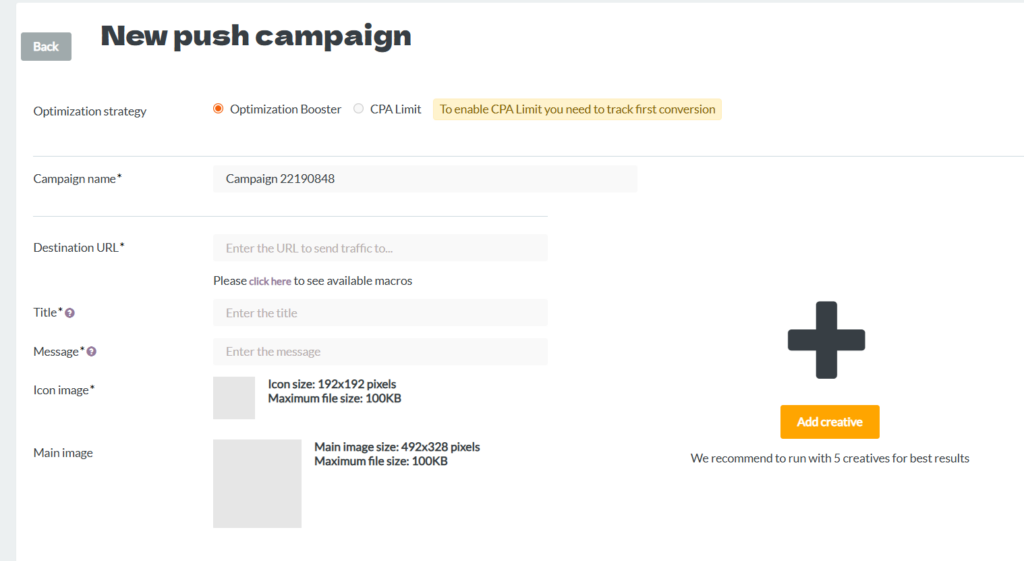Click the yellow CPA Limit notice
Image resolution: width=1024 pixels, height=561 pixels.
click(x=577, y=109)
